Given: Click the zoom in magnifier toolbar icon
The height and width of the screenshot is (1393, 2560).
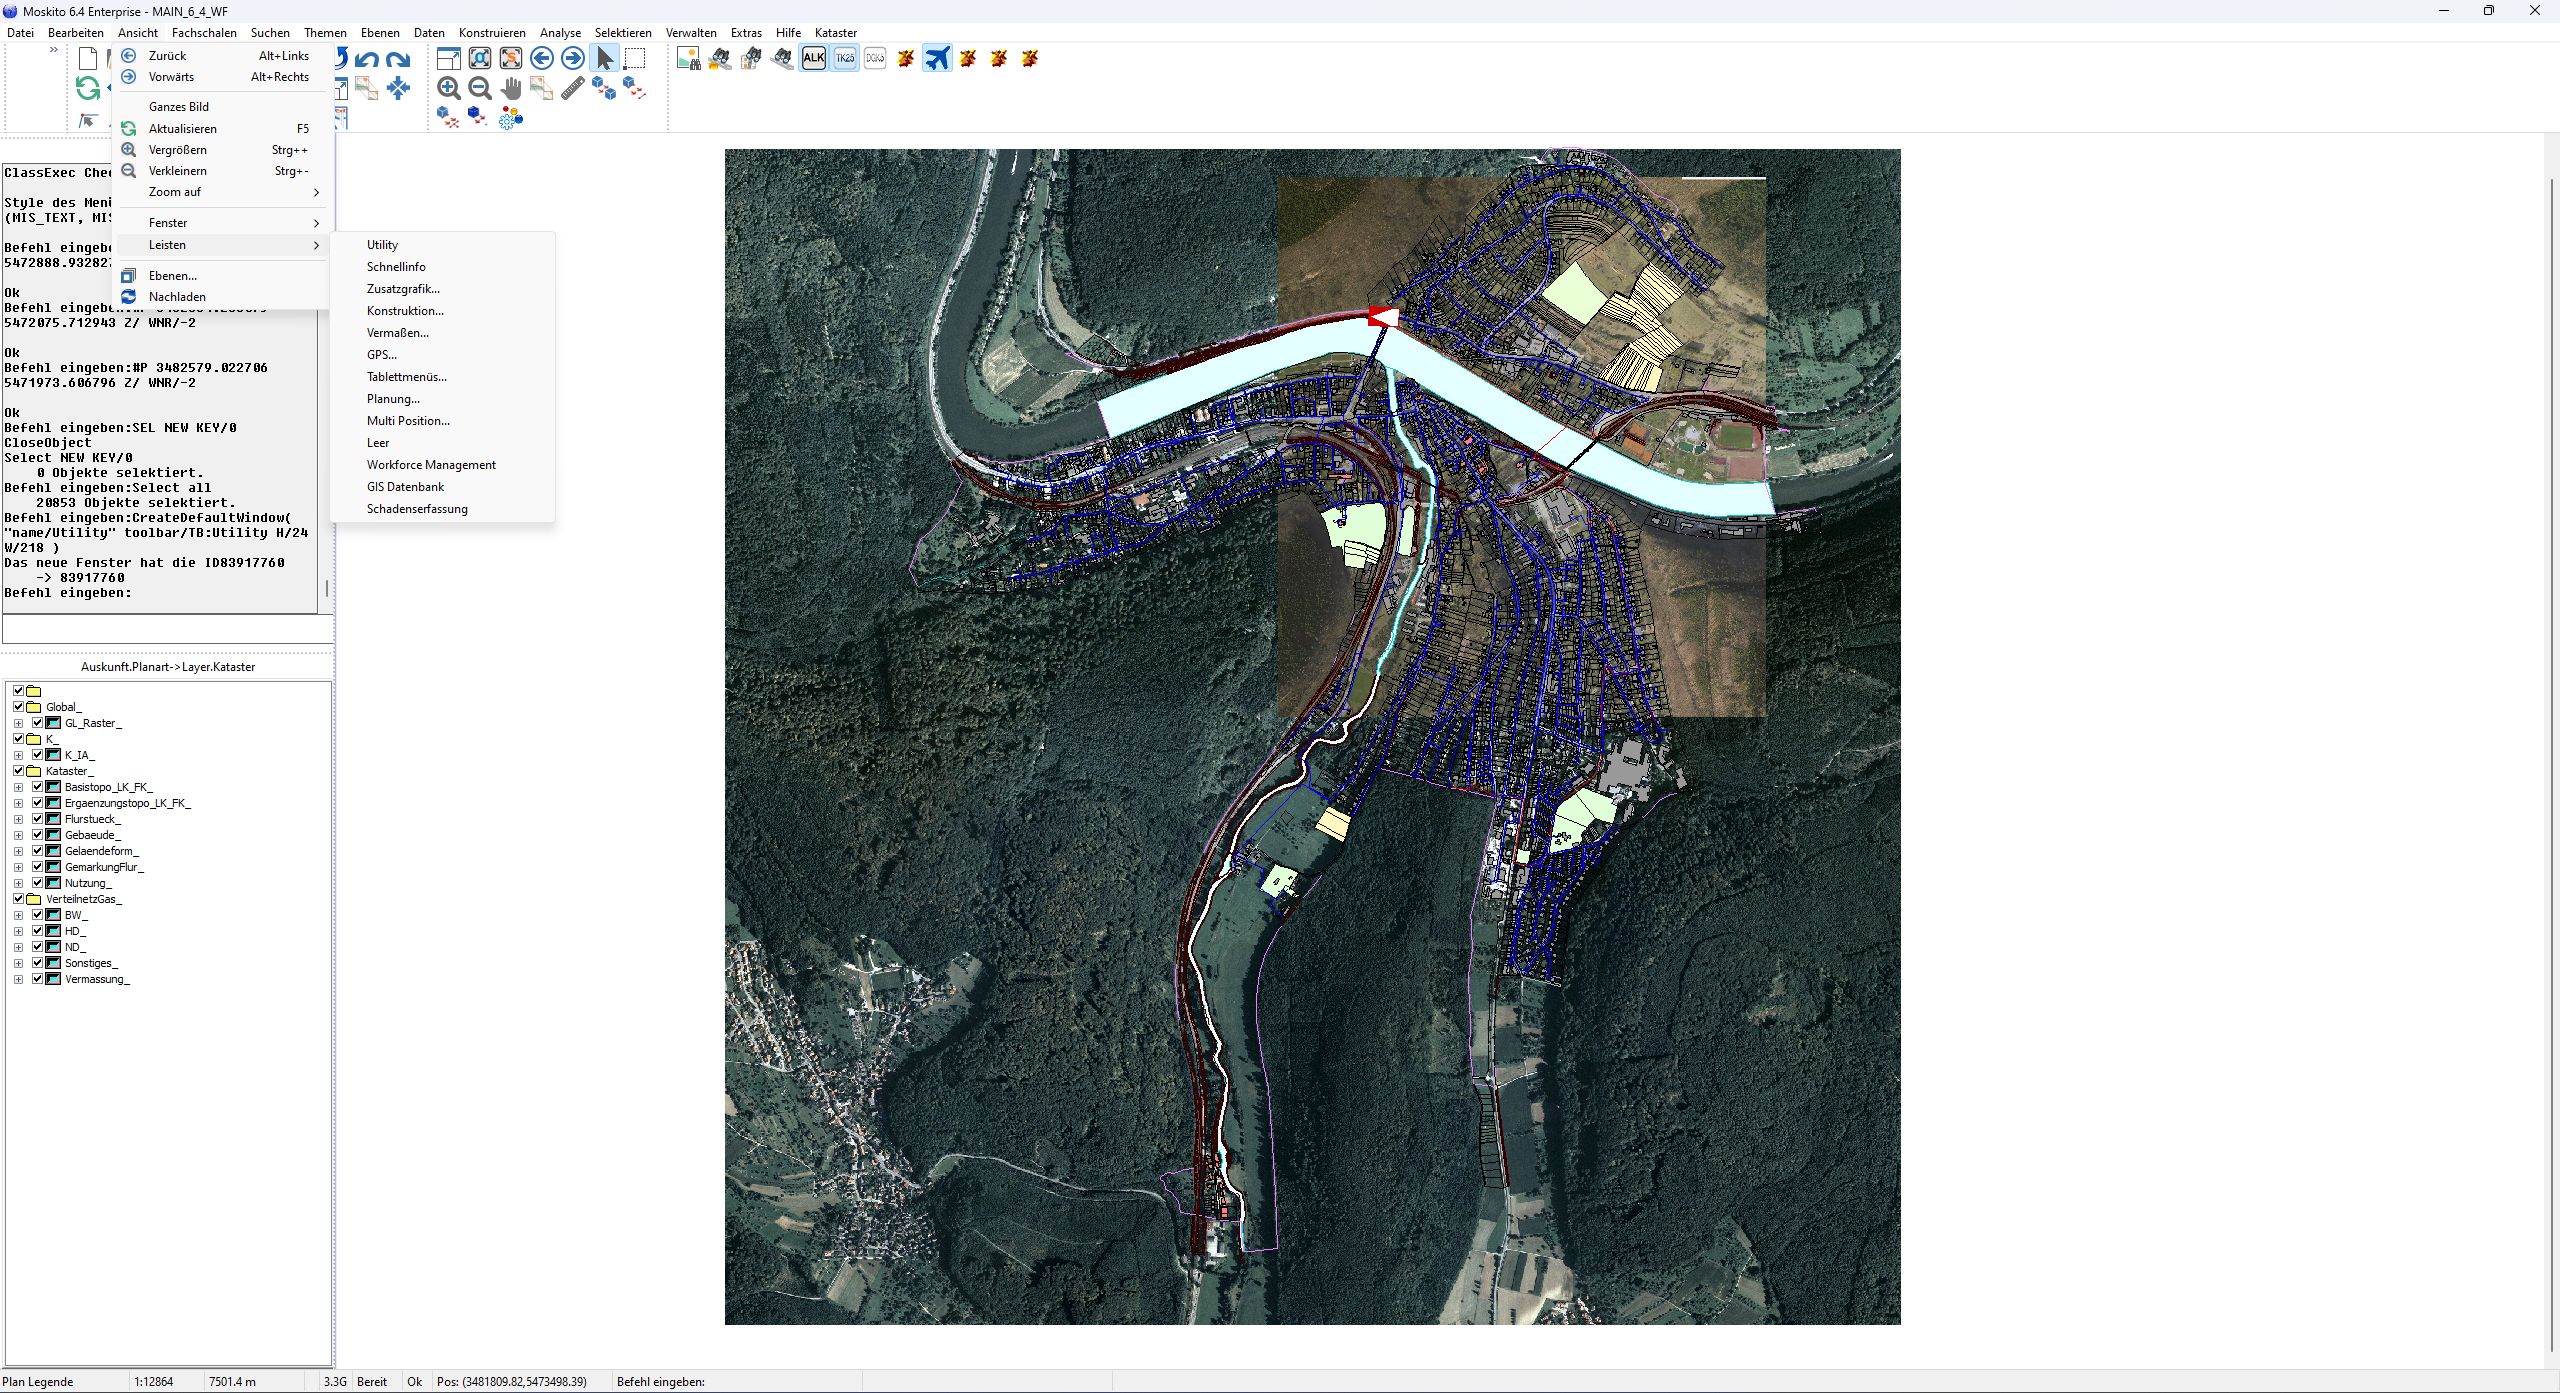Looking at the screenshot, I should coord(449,88).
